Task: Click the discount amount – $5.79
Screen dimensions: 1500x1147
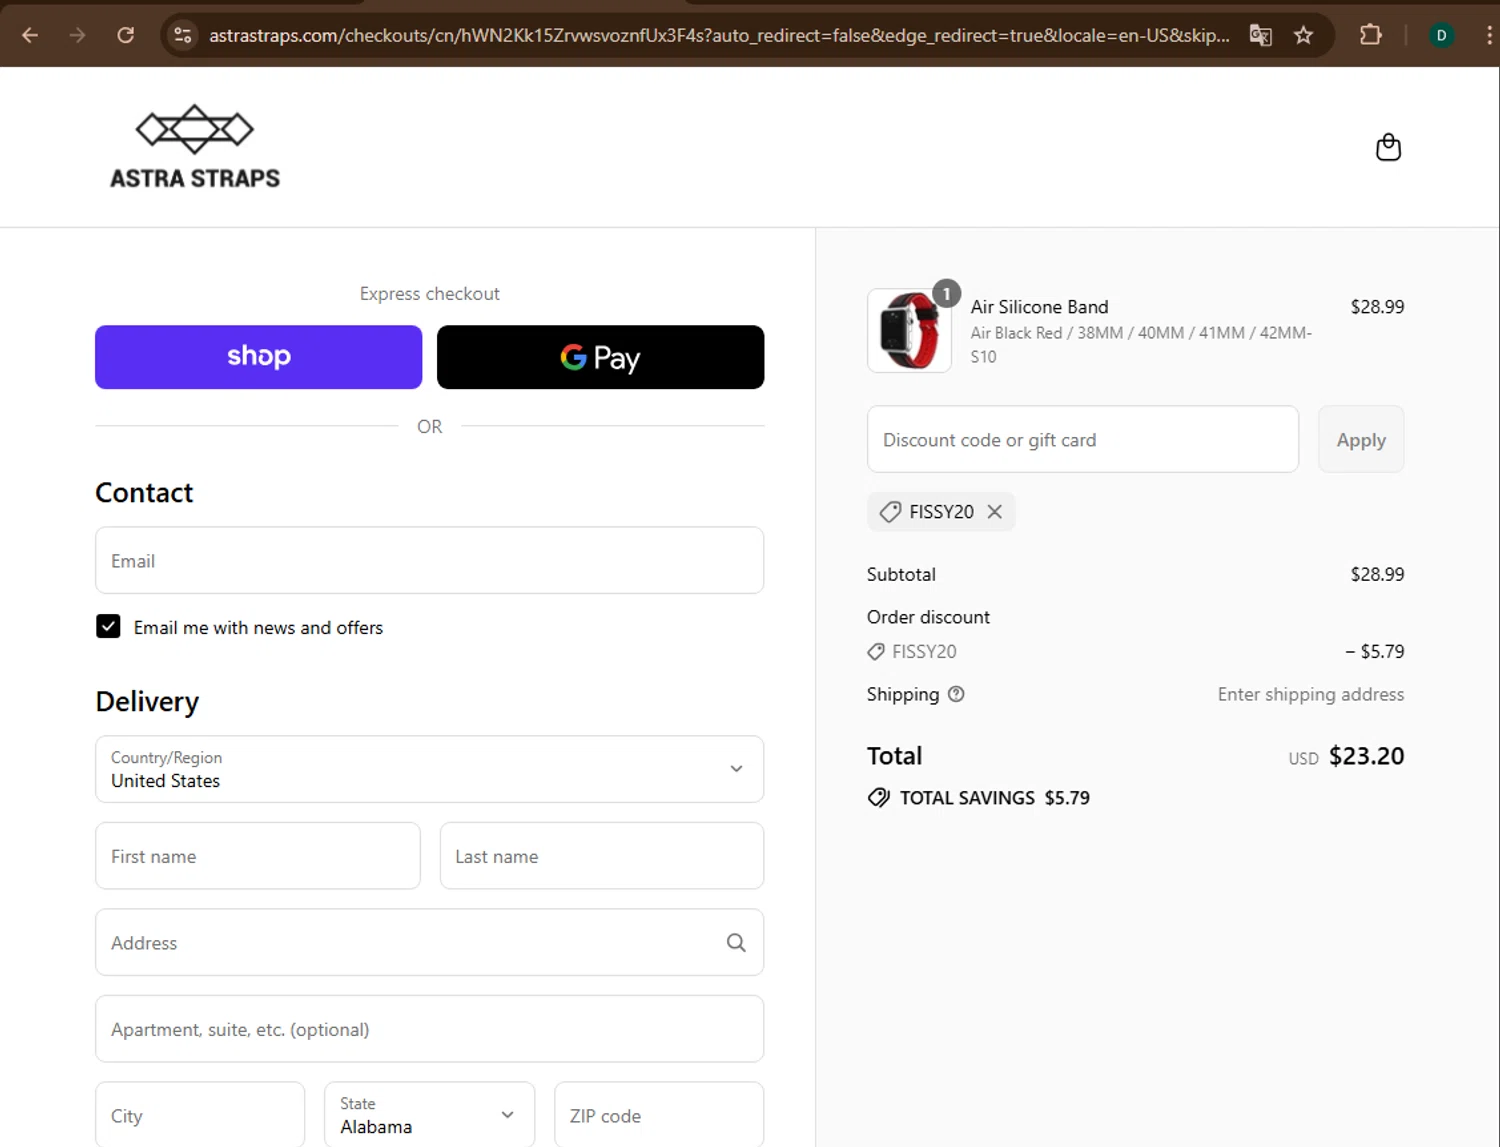Action: click(1374, 651)
